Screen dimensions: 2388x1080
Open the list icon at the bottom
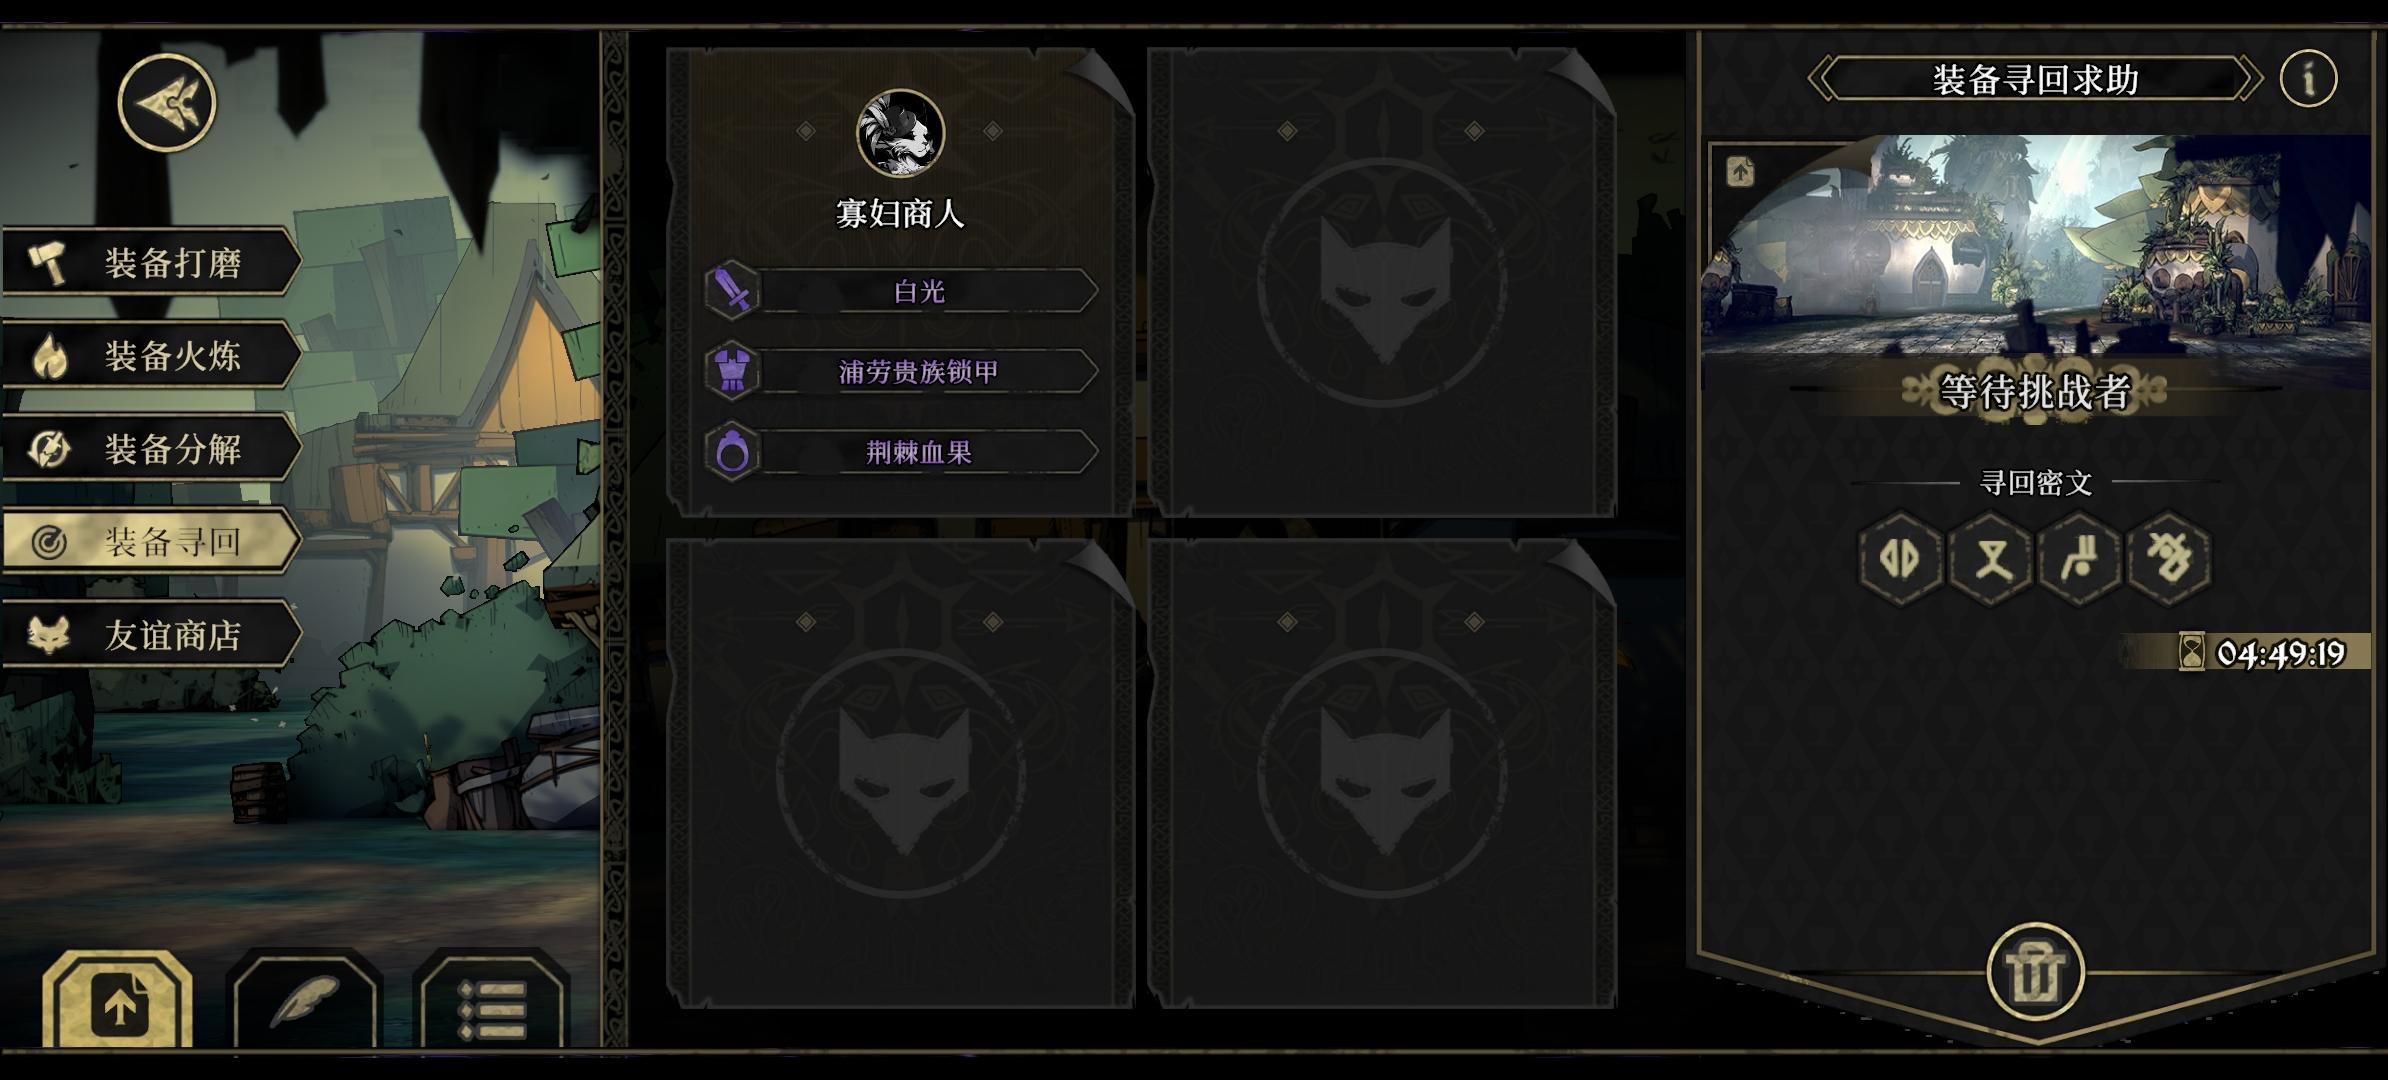click(x=491, y=1003)
